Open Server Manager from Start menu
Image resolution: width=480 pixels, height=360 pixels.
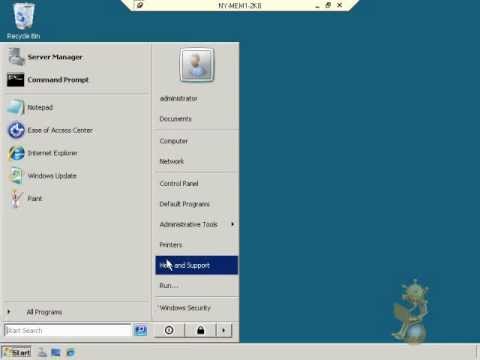coord(77,57)
